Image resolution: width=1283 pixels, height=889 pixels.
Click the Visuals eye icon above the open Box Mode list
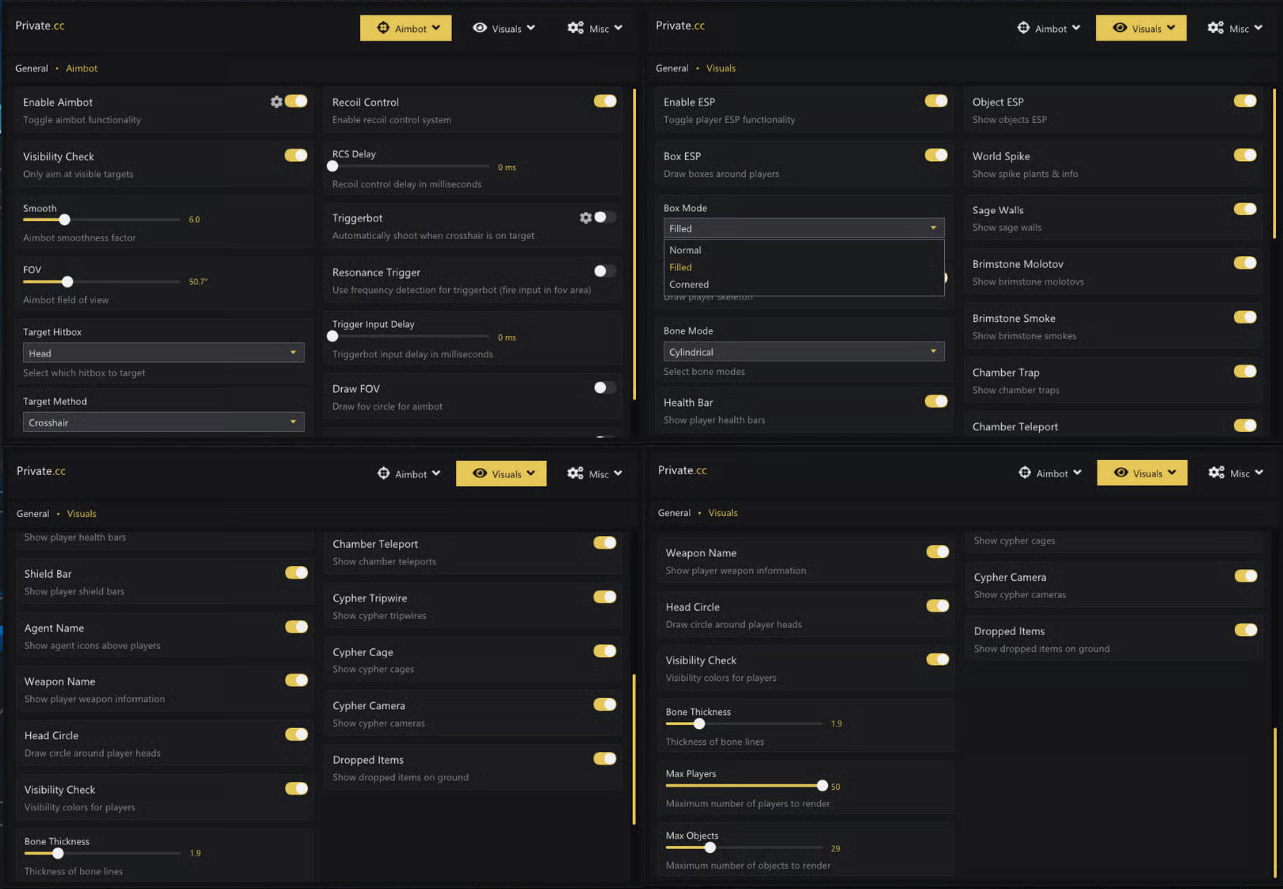point(1120,28)
